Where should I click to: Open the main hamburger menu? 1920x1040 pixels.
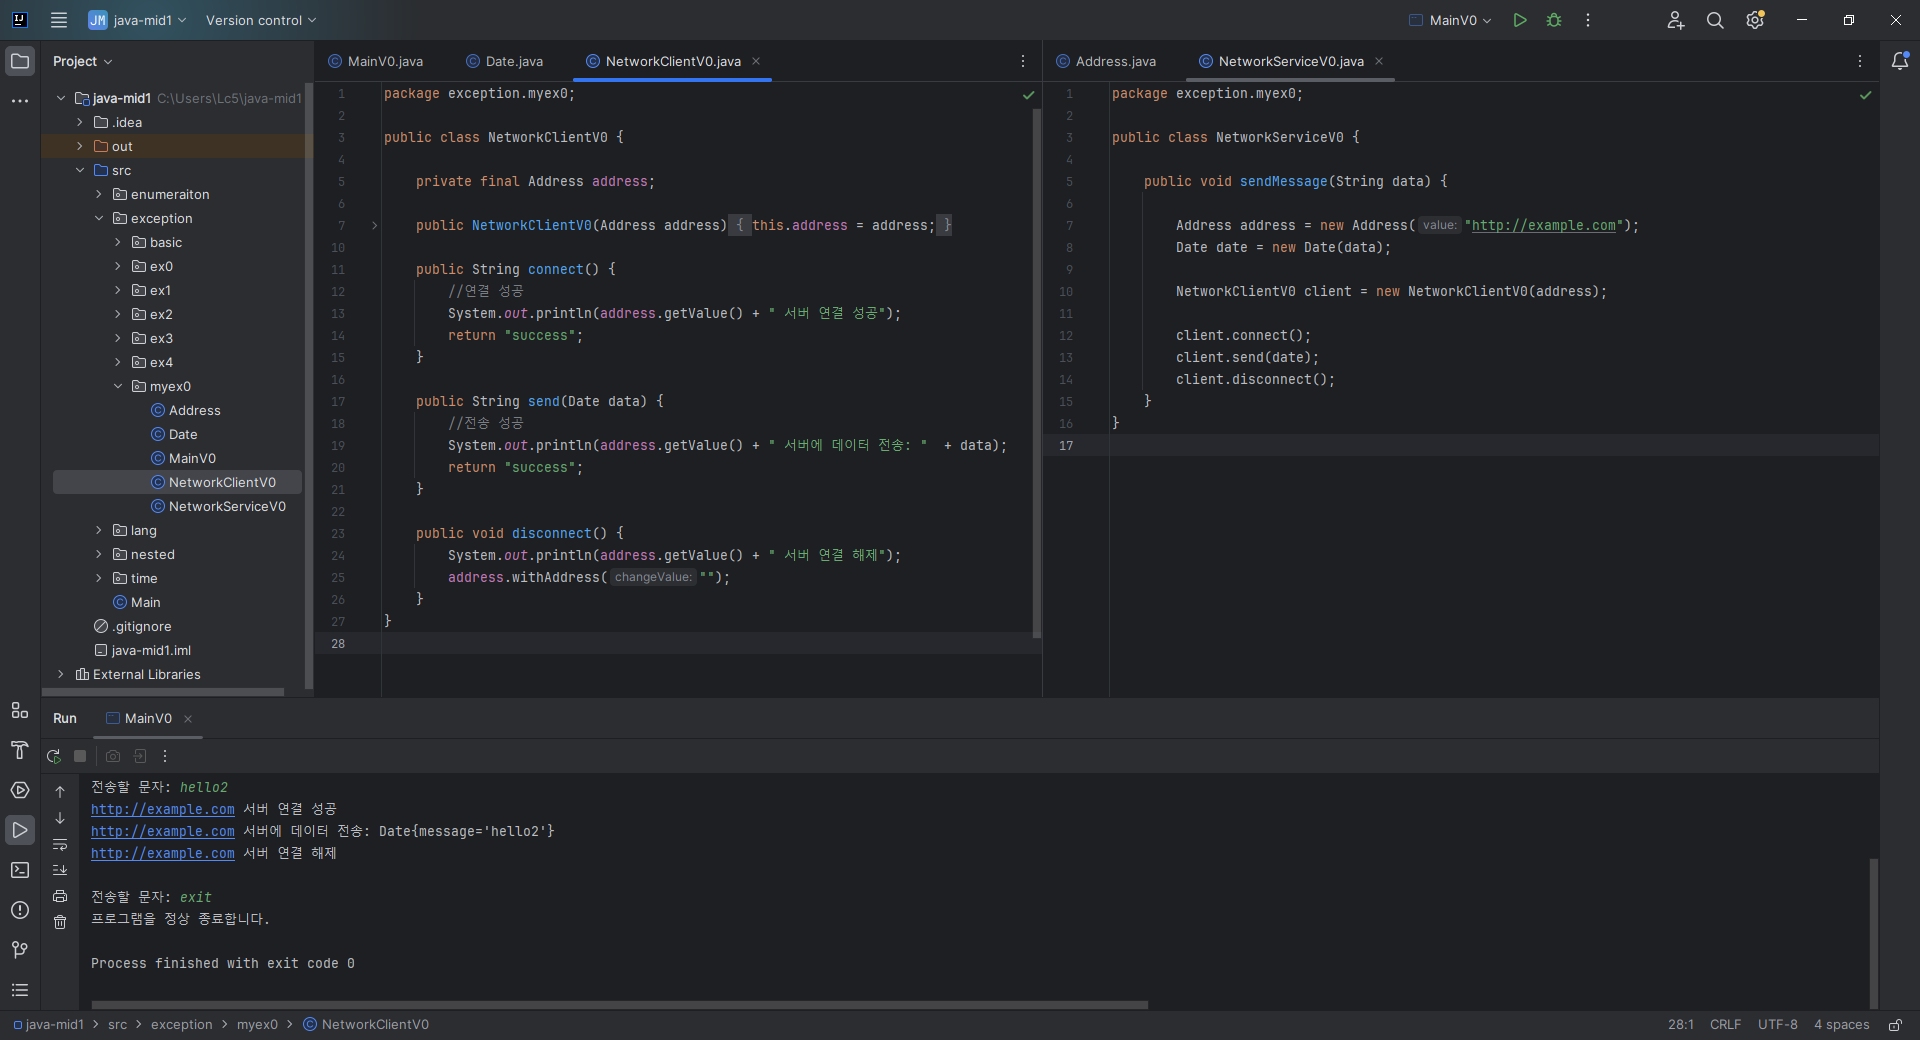[x=59, y=20]
